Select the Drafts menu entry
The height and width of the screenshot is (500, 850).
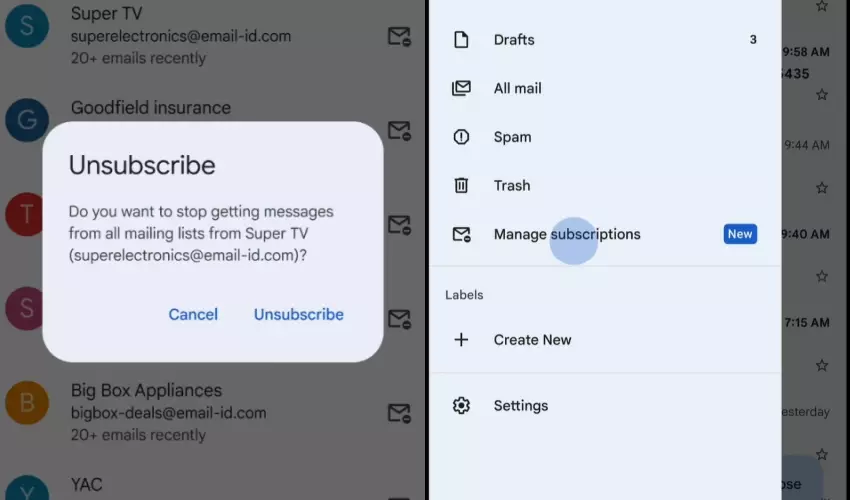514,40
